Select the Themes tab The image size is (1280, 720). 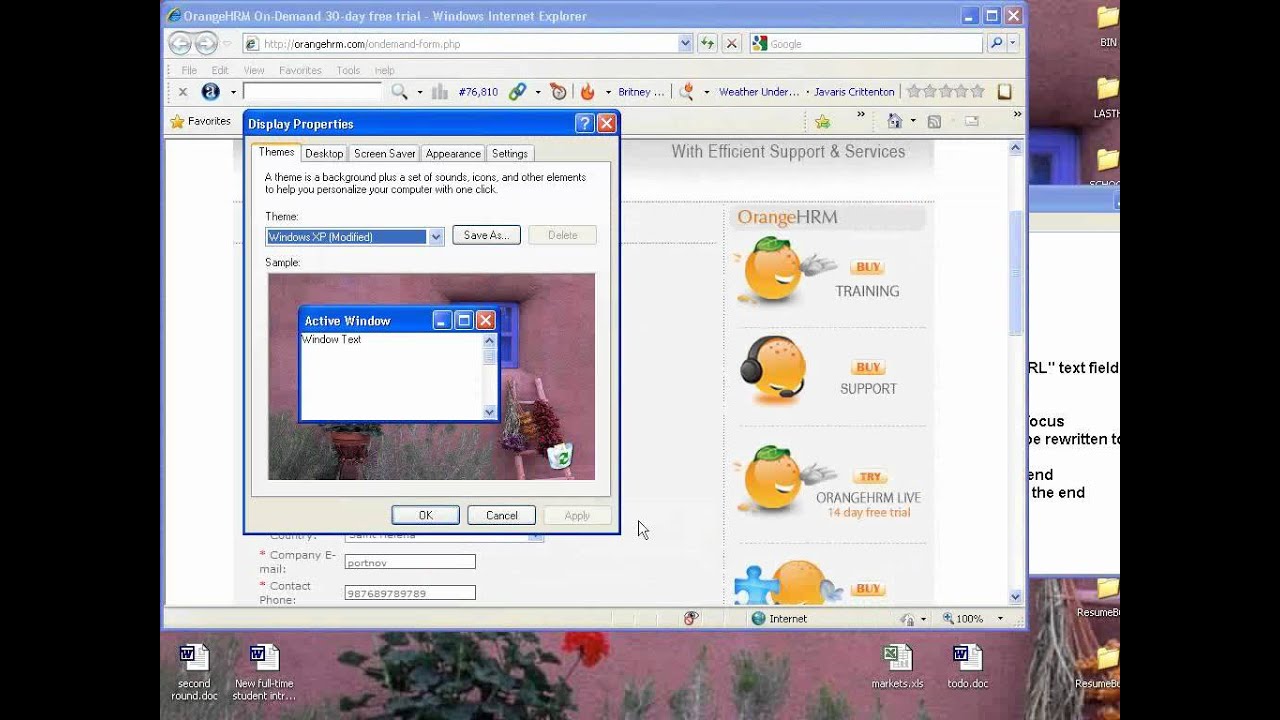click(276, 152)
